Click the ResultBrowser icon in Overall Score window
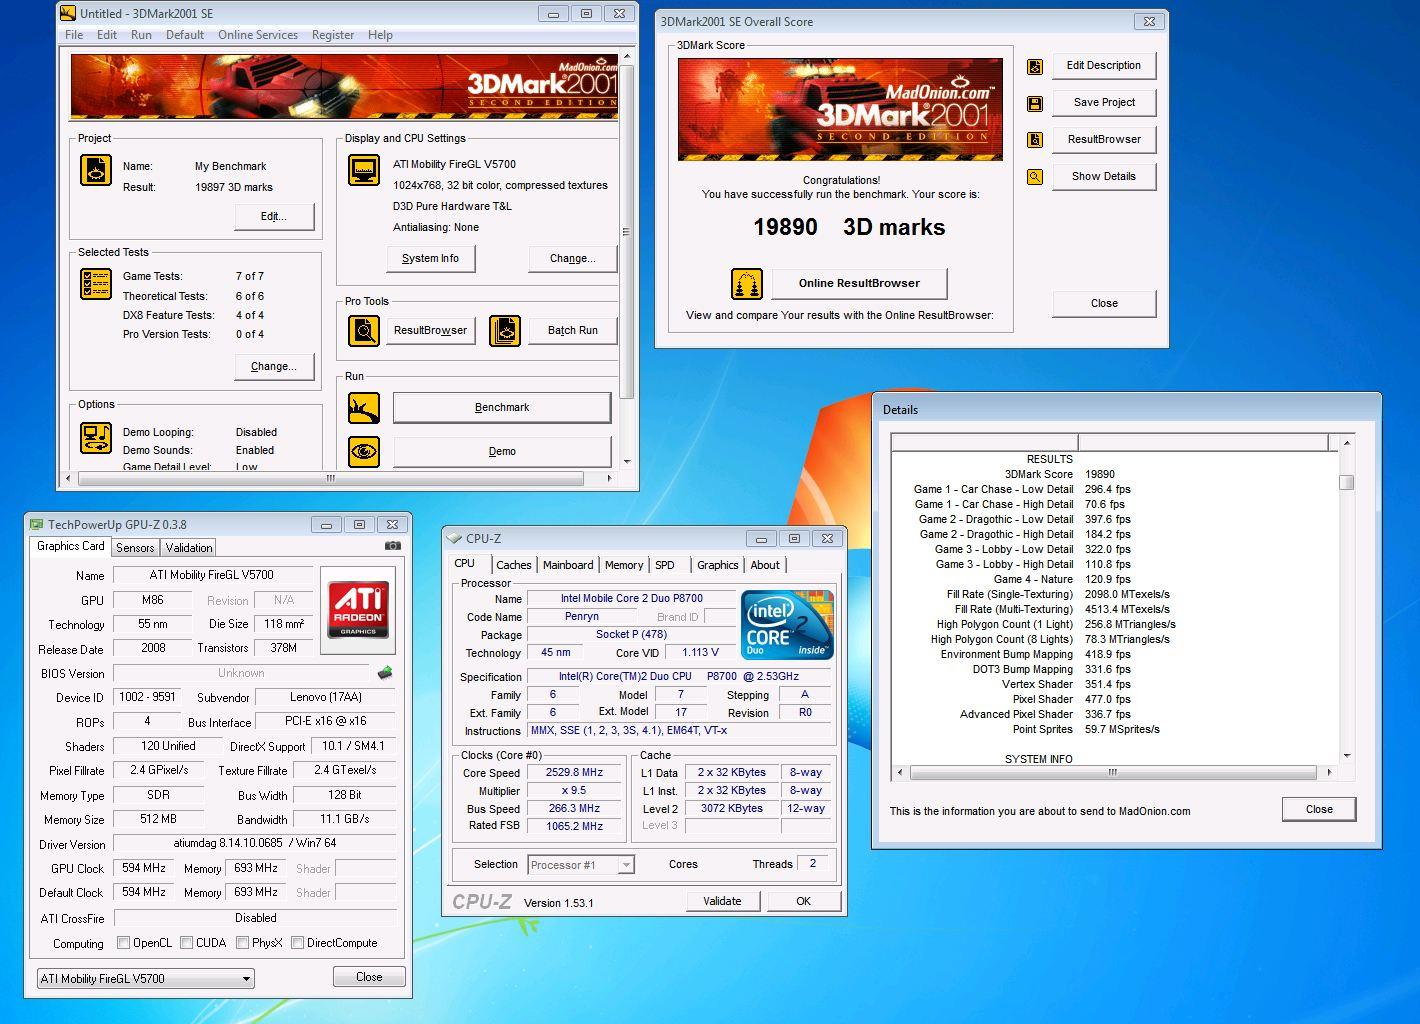Screen dimensions: 1420x1024 click(1035, 140)
